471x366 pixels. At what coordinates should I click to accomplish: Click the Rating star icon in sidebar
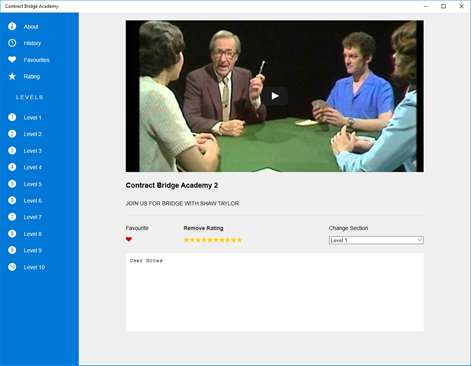pyautogui.click(x=12, y=76)
